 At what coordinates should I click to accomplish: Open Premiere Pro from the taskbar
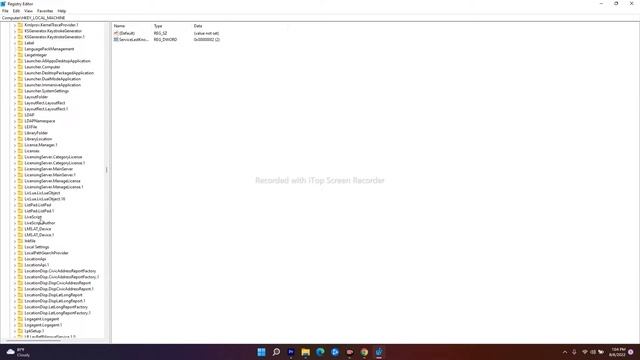[291, 352]
